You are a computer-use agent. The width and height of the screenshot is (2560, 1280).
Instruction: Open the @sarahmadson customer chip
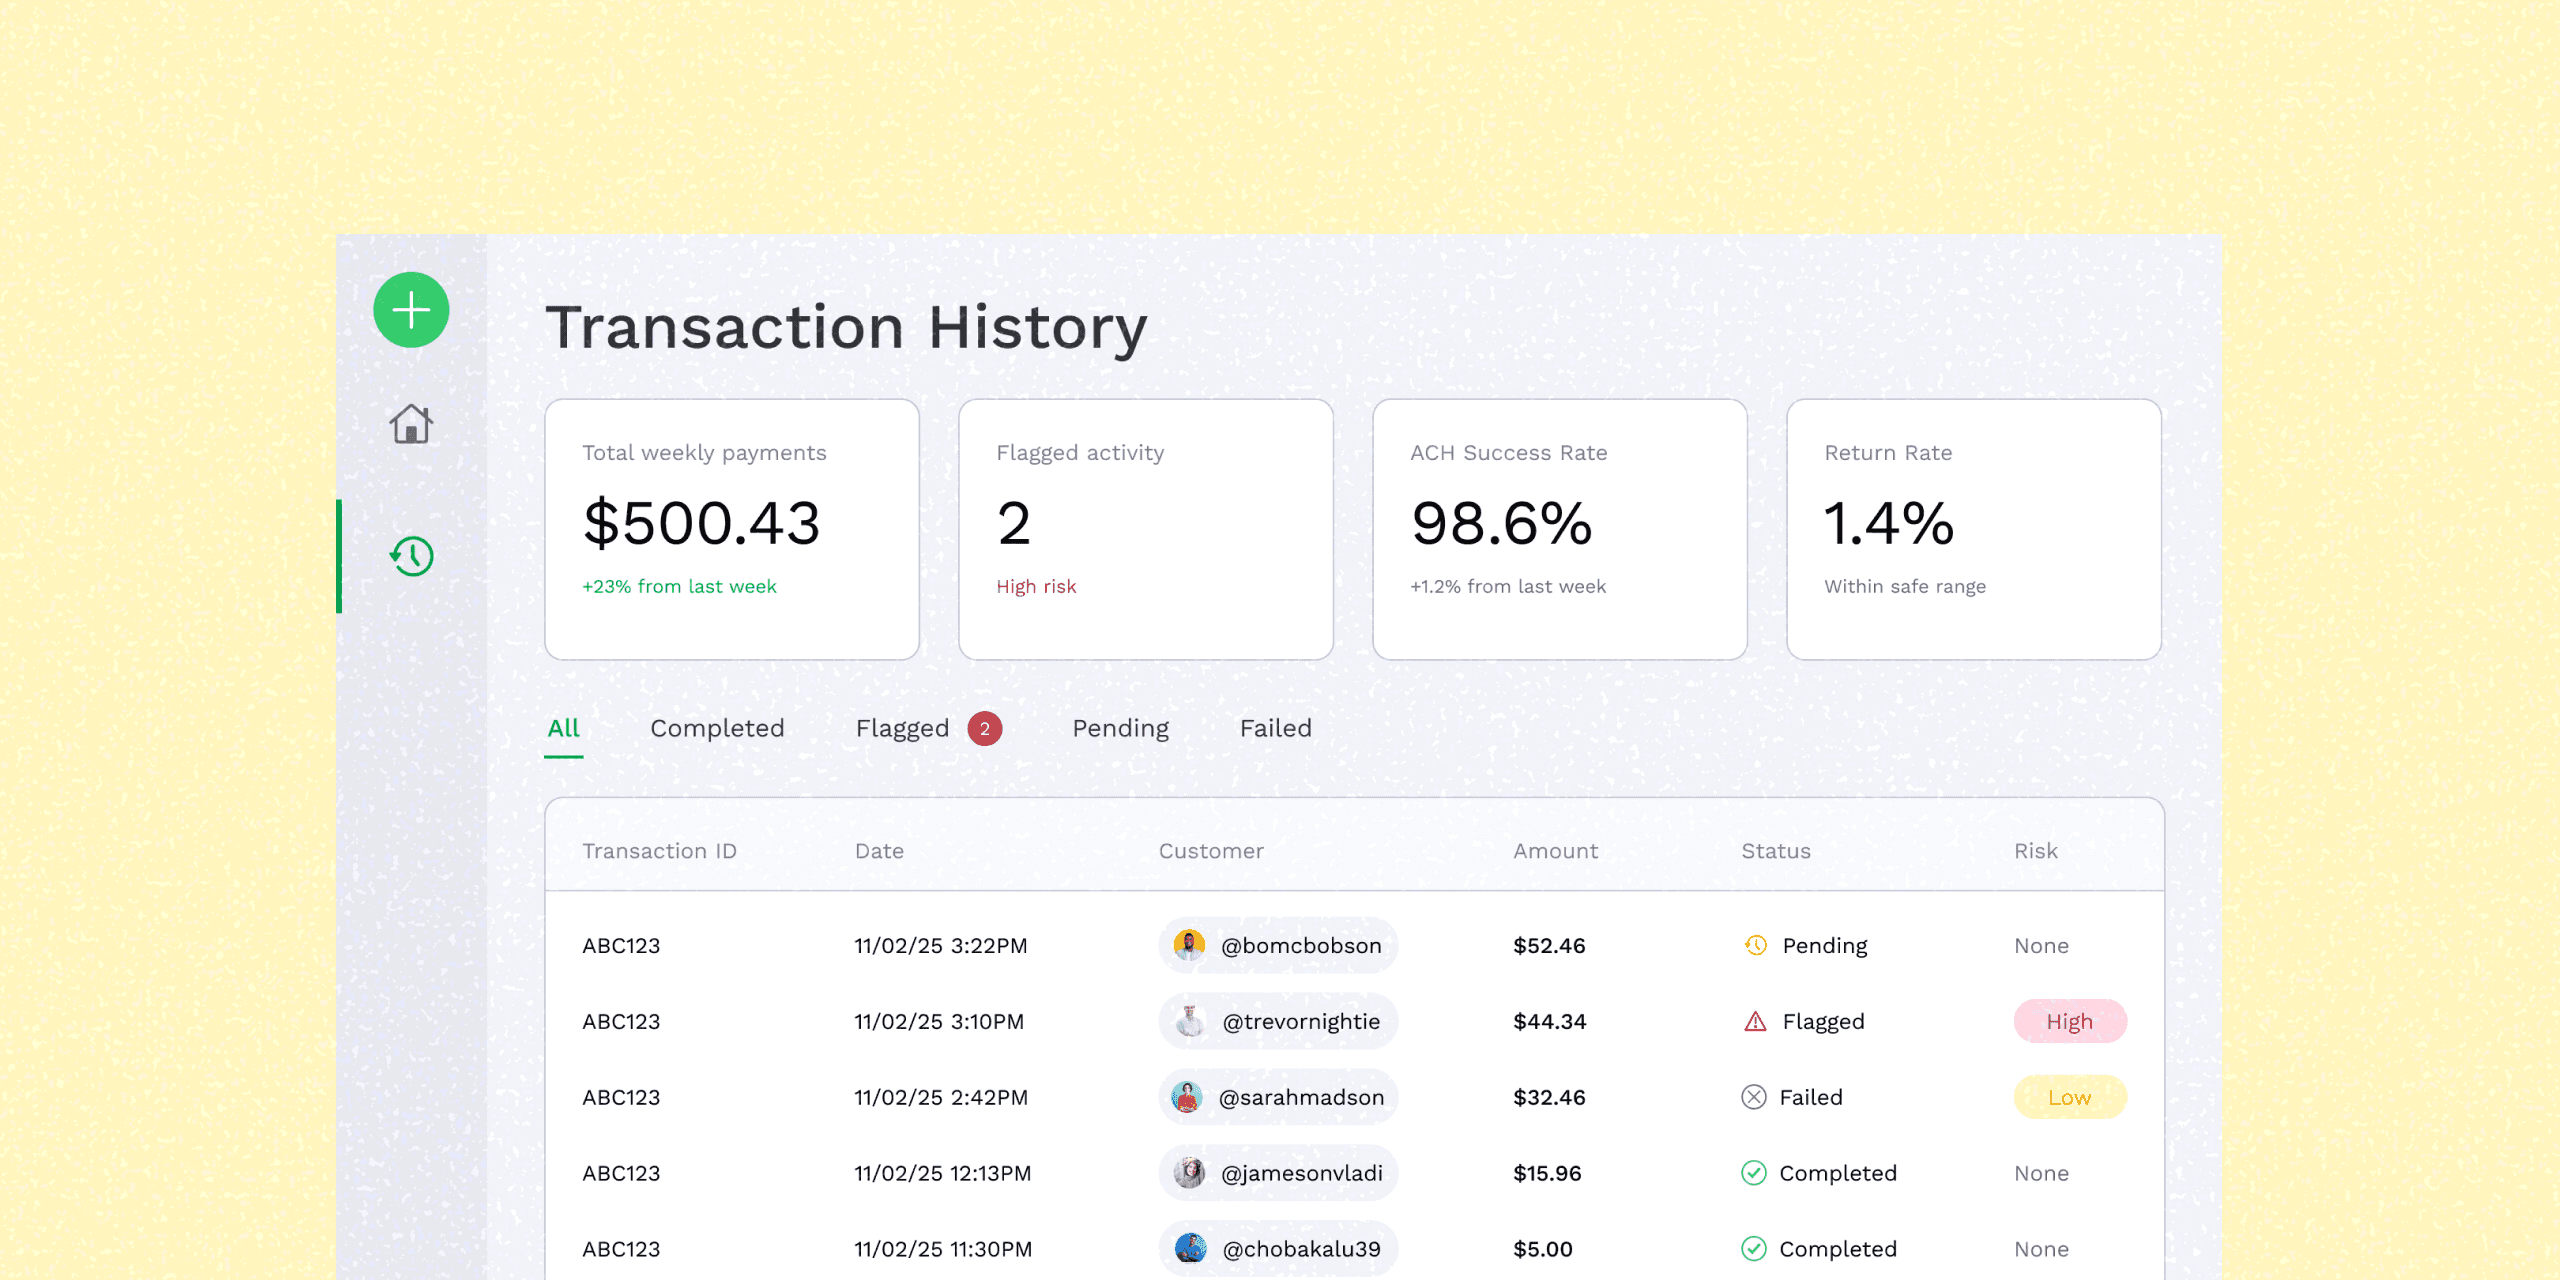pyautogui.click(x=1278, y=1097)
